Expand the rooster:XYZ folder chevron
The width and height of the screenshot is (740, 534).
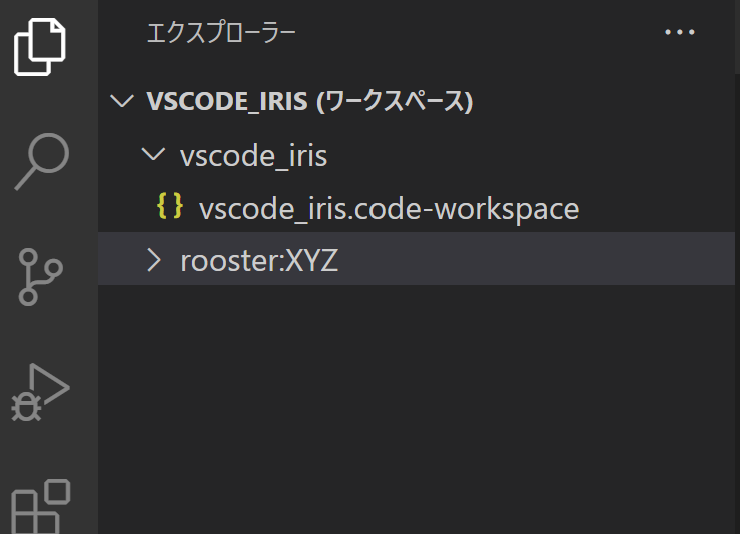[x=153, y=260]
